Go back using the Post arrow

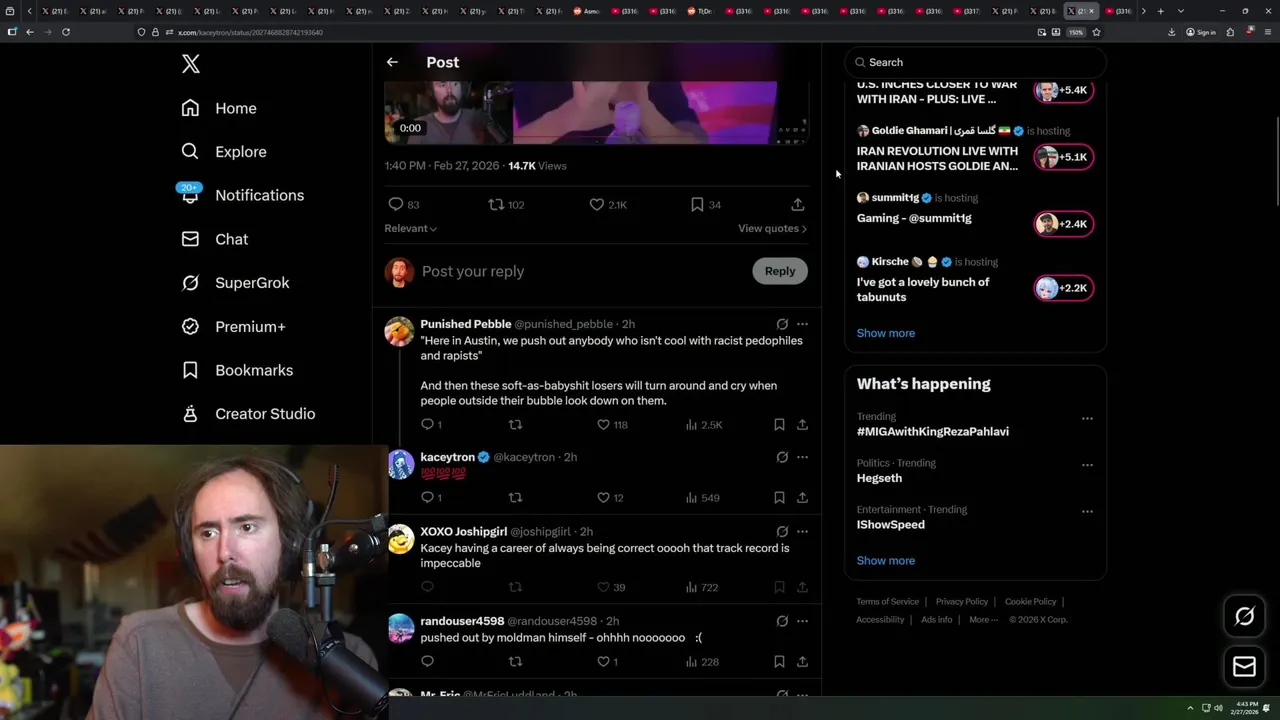click(x=392, y=62)
